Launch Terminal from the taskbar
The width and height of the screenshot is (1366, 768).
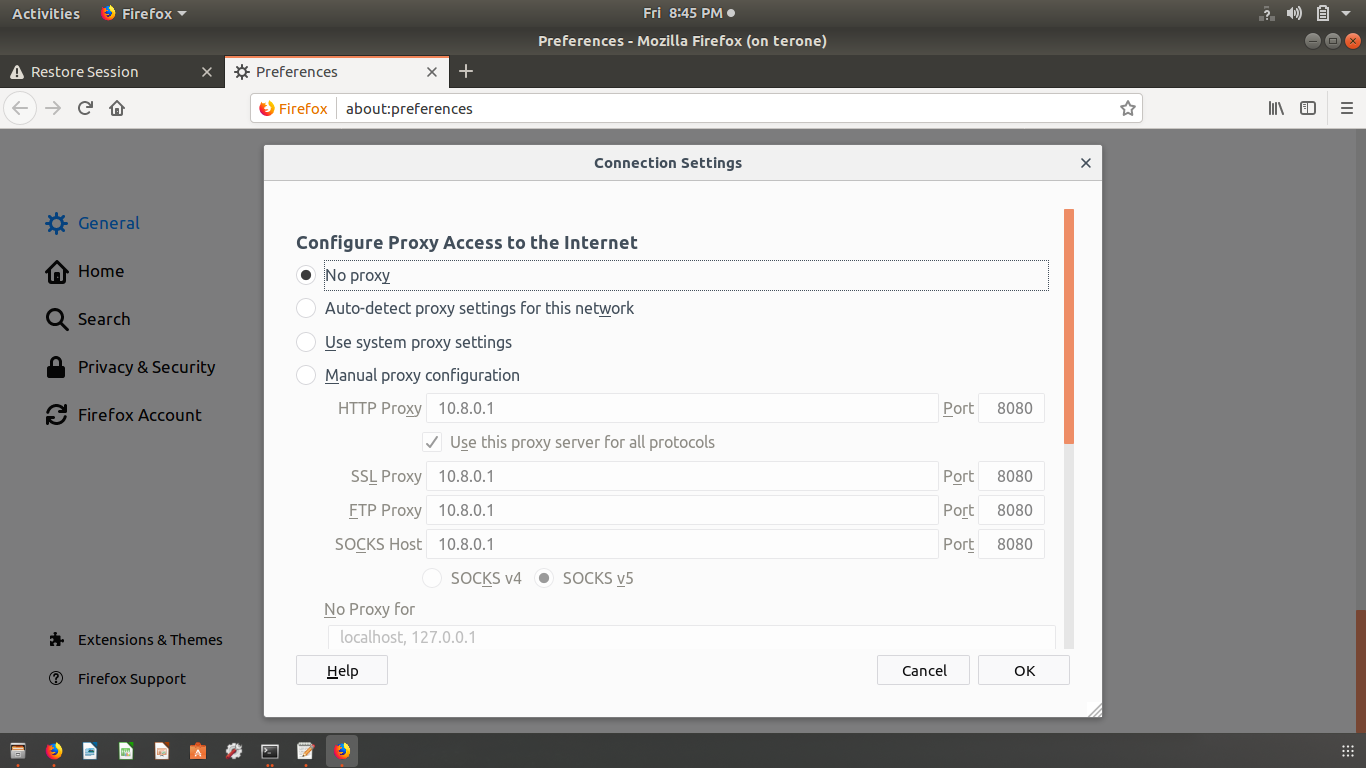[x=270, y=751]
